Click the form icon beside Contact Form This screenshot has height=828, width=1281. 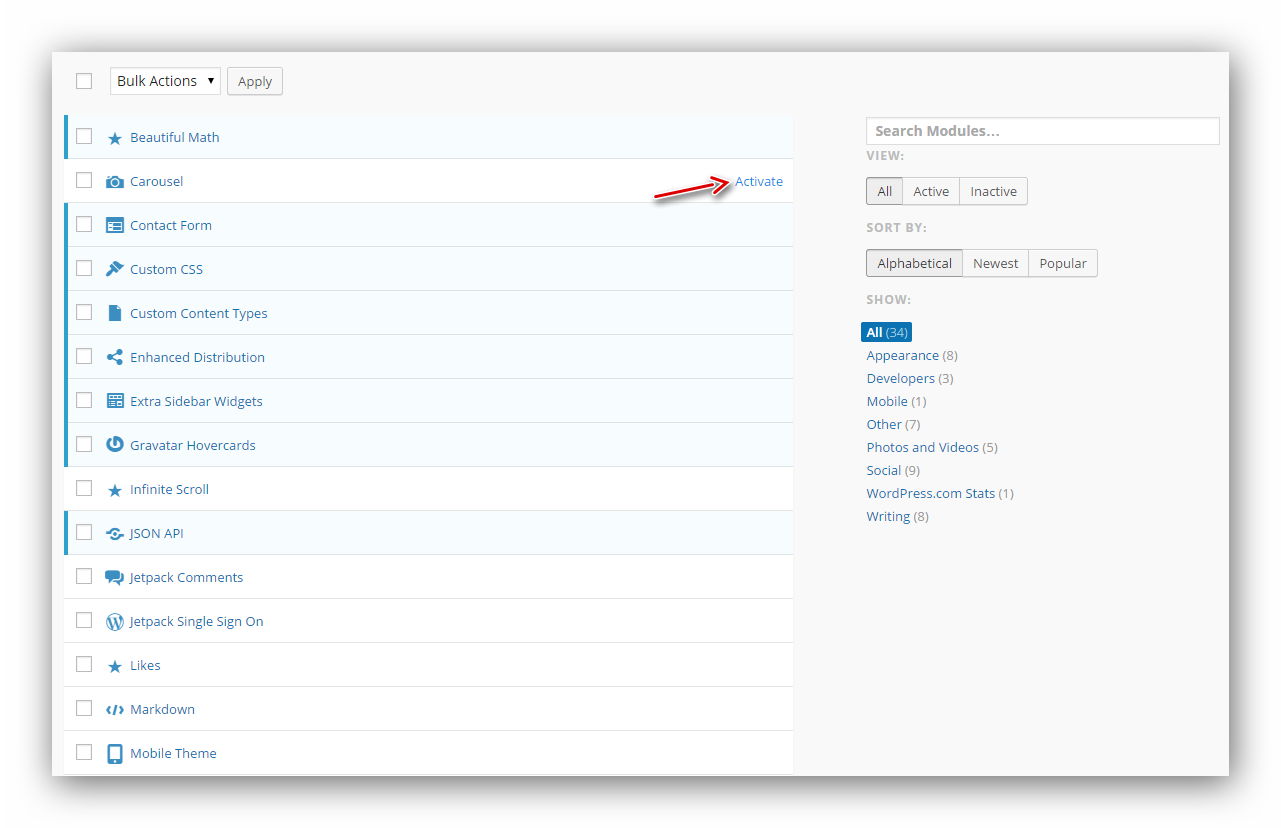[115, 226]
